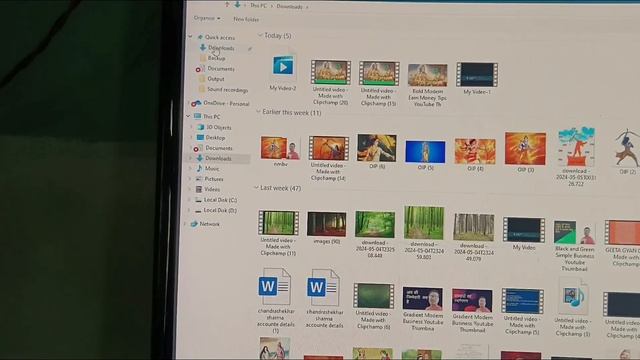Viewport: 640px width, 360px height.
Task: Click the back-down arrow in address bar
Action: point(238,5)
